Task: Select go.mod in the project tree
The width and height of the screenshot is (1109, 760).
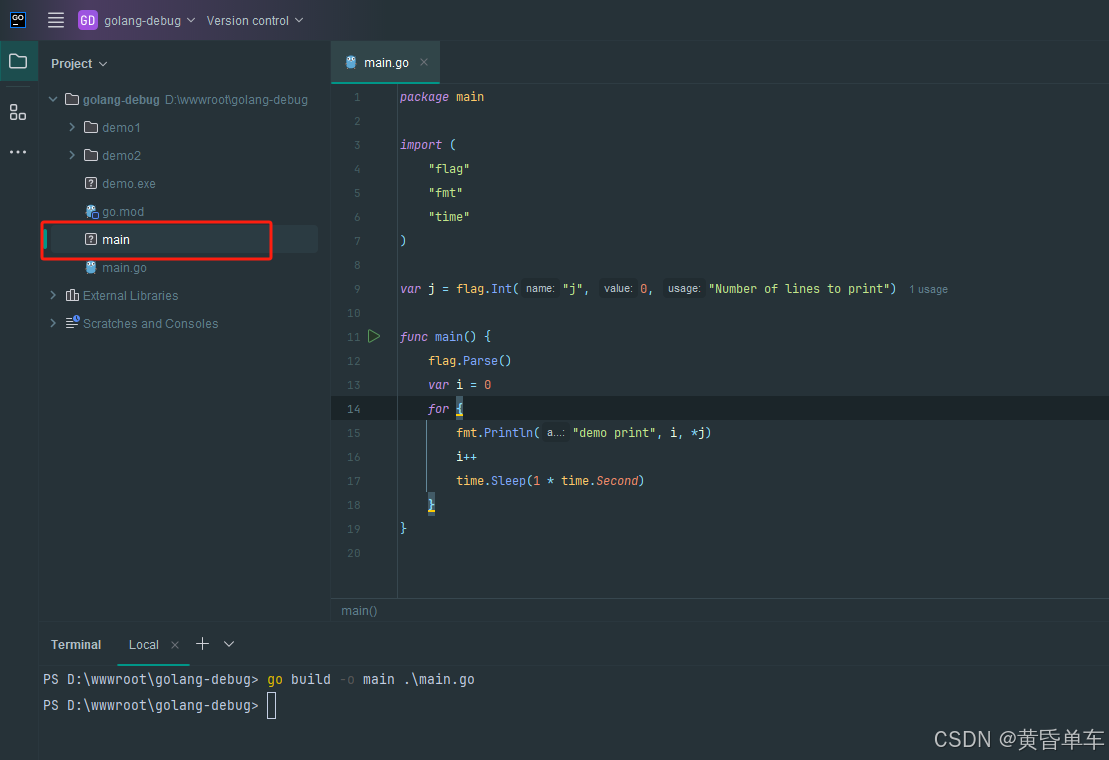Action: (122, 211)
